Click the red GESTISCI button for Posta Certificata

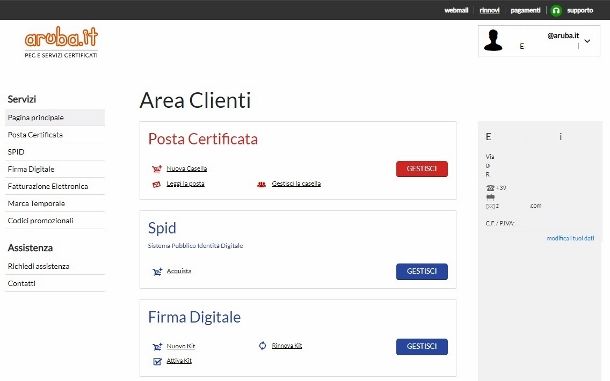click(x=422, y=169)
